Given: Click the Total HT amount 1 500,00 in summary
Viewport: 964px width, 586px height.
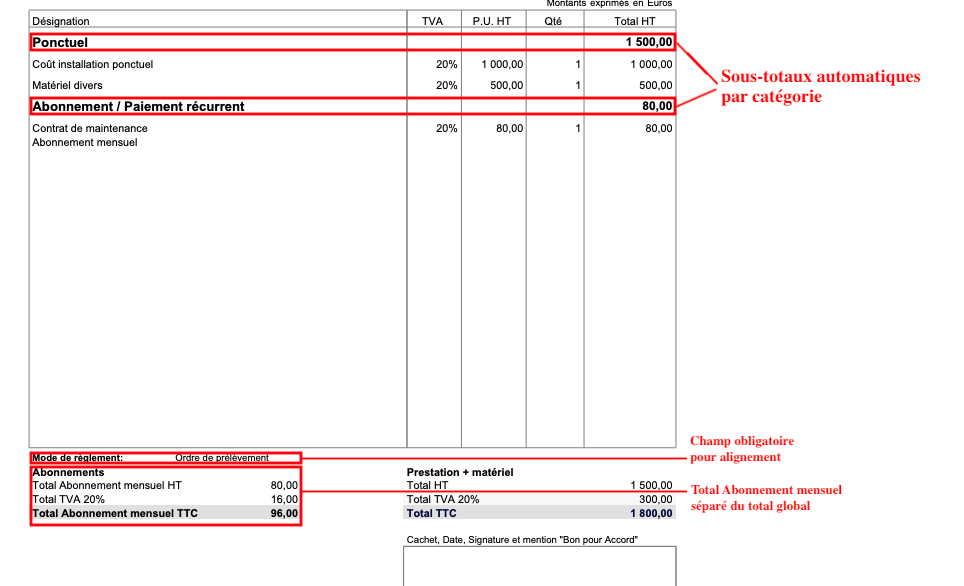Looking at the screenshot, I should (x=651, y=485).
